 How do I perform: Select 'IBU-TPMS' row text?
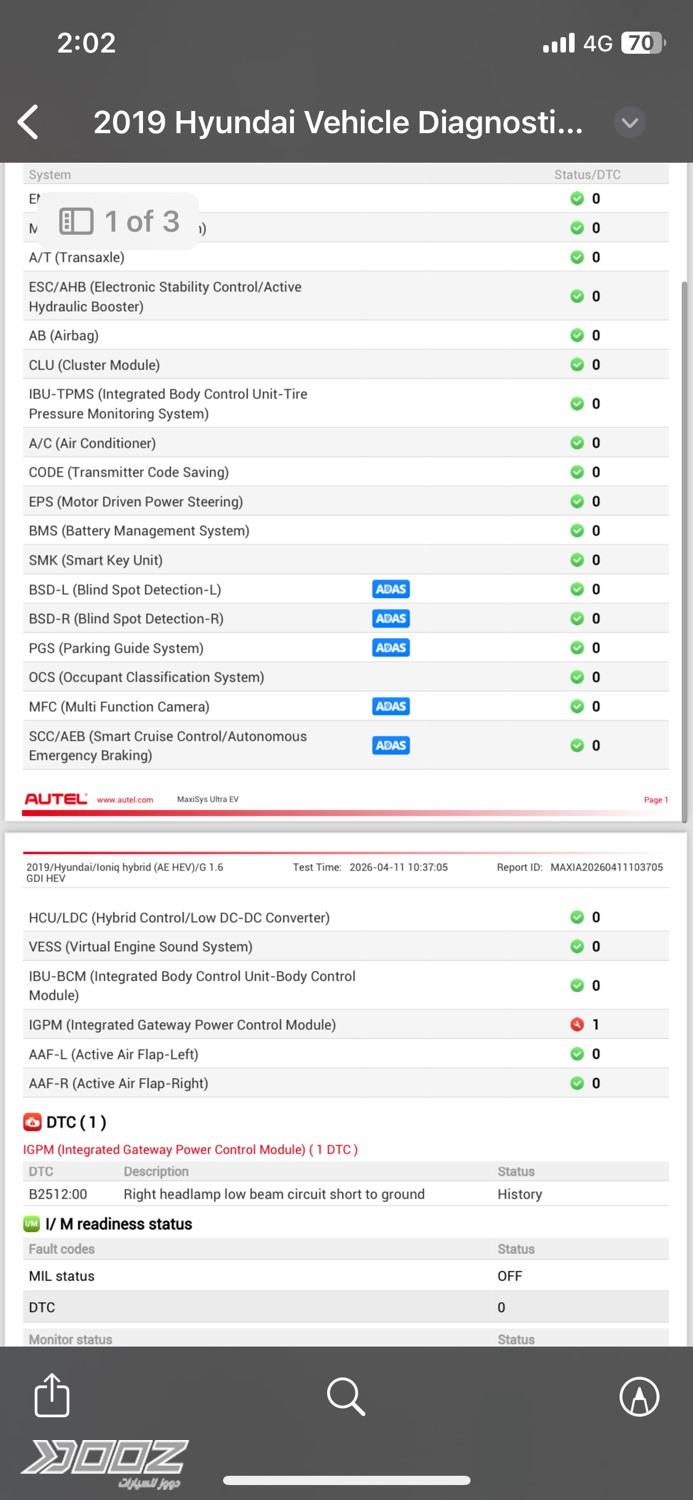(168, 403)
